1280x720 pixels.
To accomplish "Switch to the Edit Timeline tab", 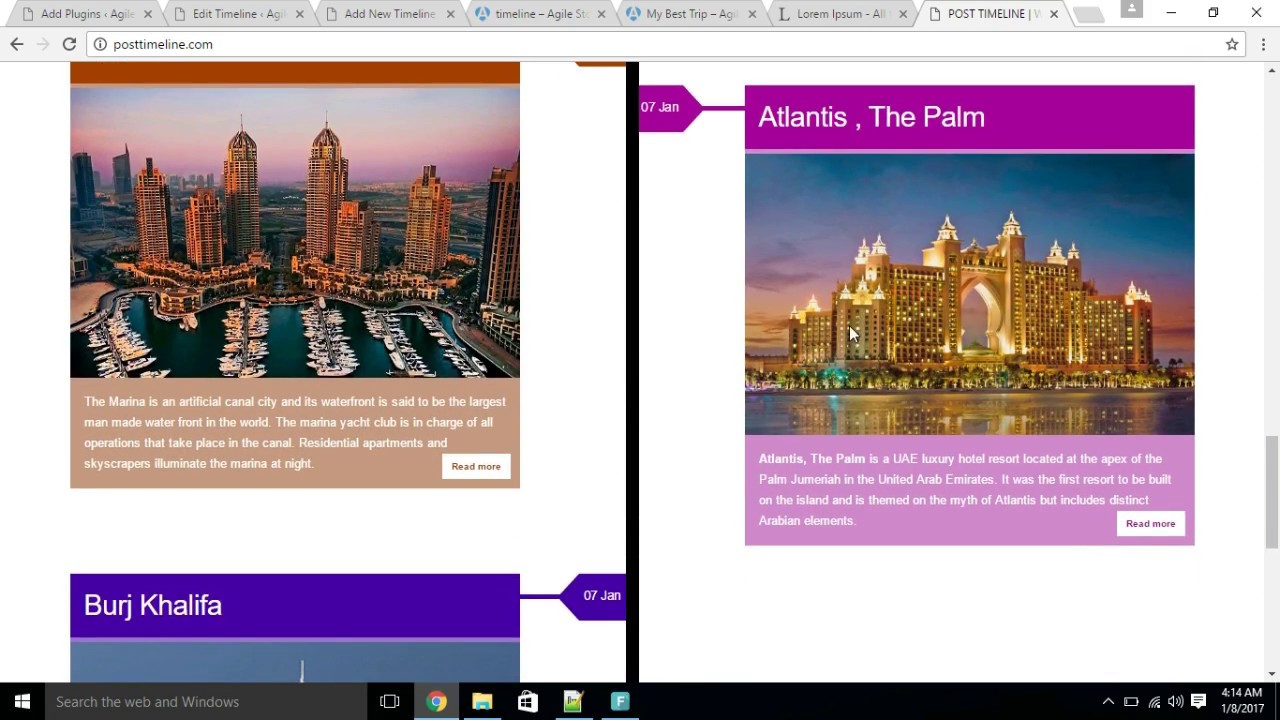I will pos(232,14).
